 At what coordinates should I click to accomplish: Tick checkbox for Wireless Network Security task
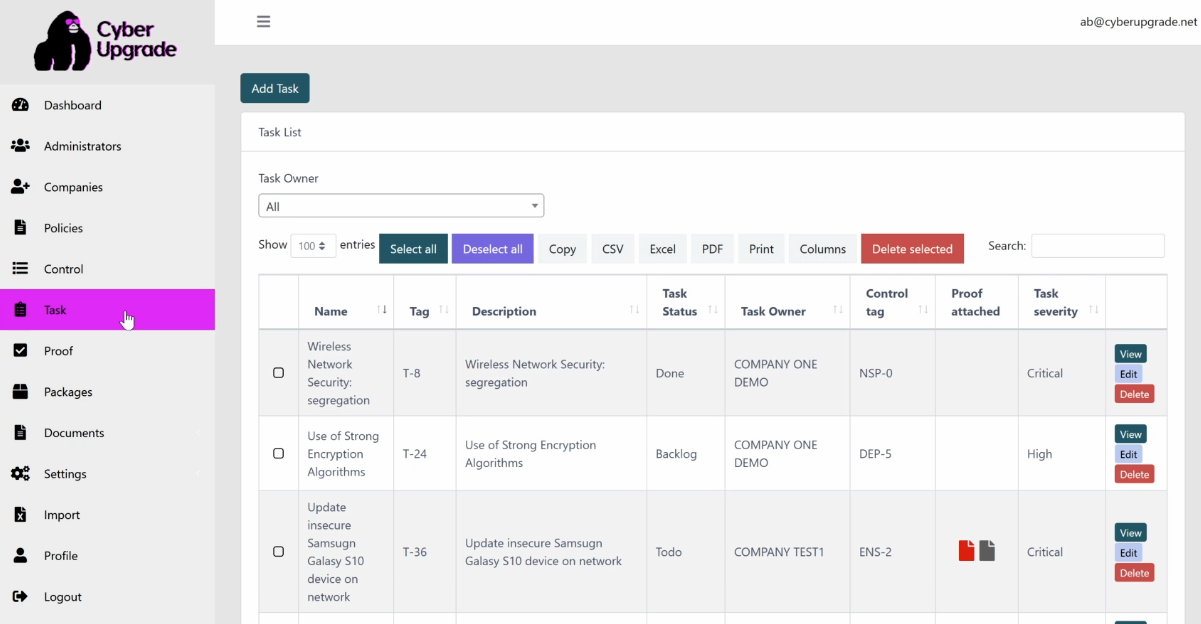[x=279, y=373]
